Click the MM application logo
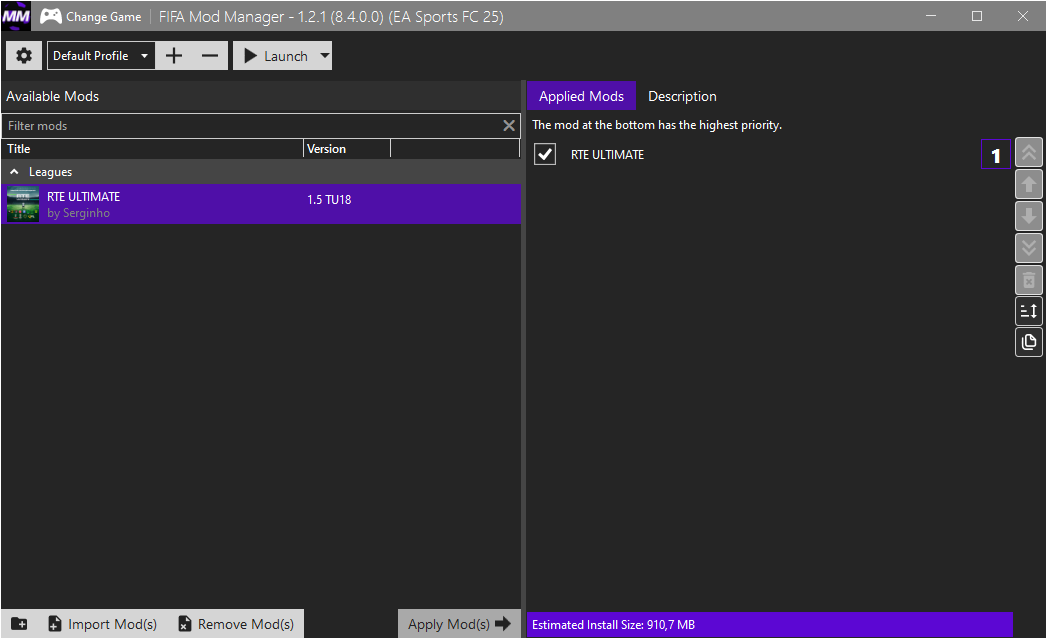 click(x=16, y=16)
